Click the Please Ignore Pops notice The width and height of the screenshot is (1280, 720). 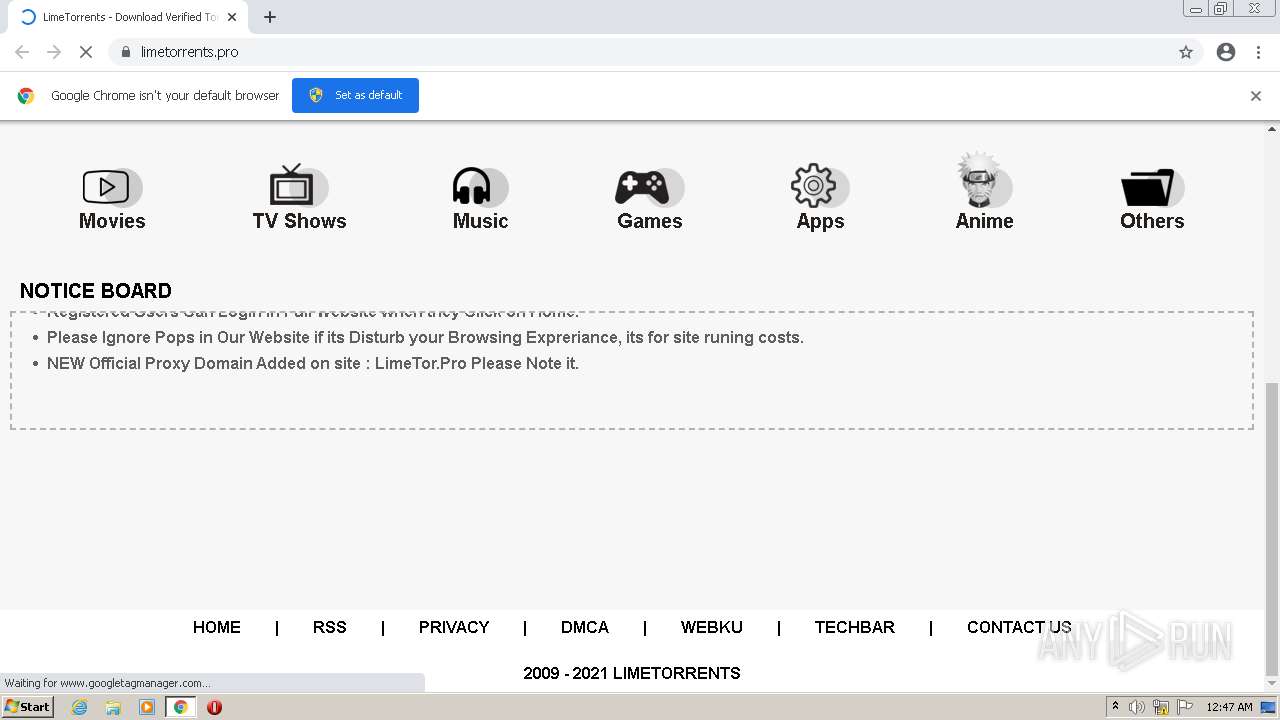click(x=425, y=337)
